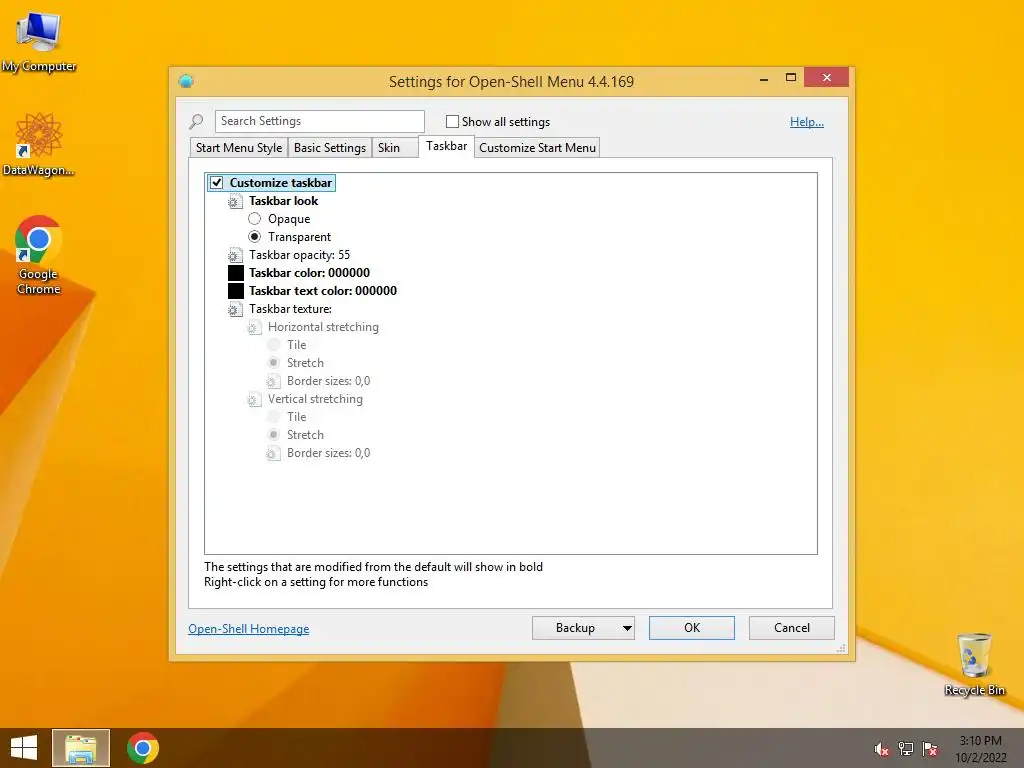Image resolution: width=1024 pixels, height=768 pixels.
Task: Click the Action Center flag icon
Action: pos(930,749)
